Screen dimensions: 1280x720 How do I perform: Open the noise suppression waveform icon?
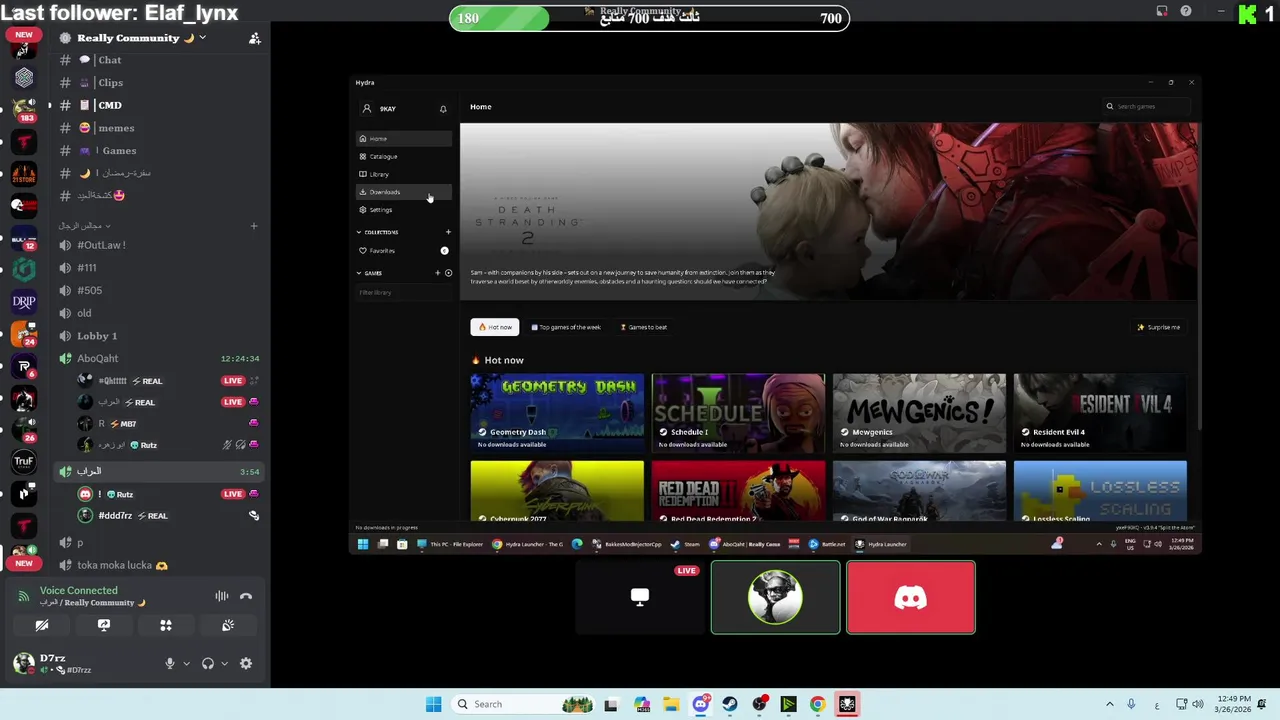pos(222,596)
